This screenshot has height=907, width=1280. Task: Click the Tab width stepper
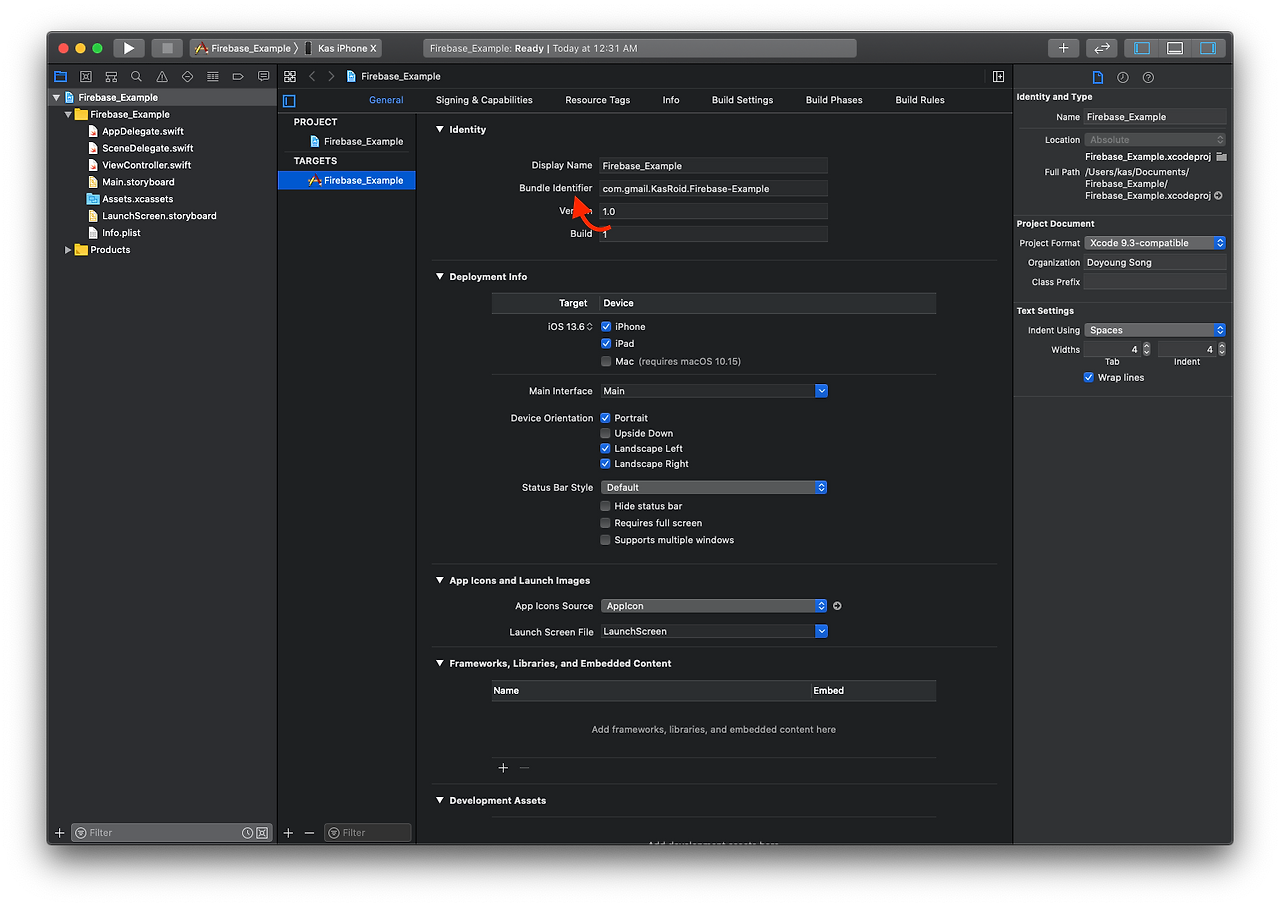click(x=1146, y=349)
